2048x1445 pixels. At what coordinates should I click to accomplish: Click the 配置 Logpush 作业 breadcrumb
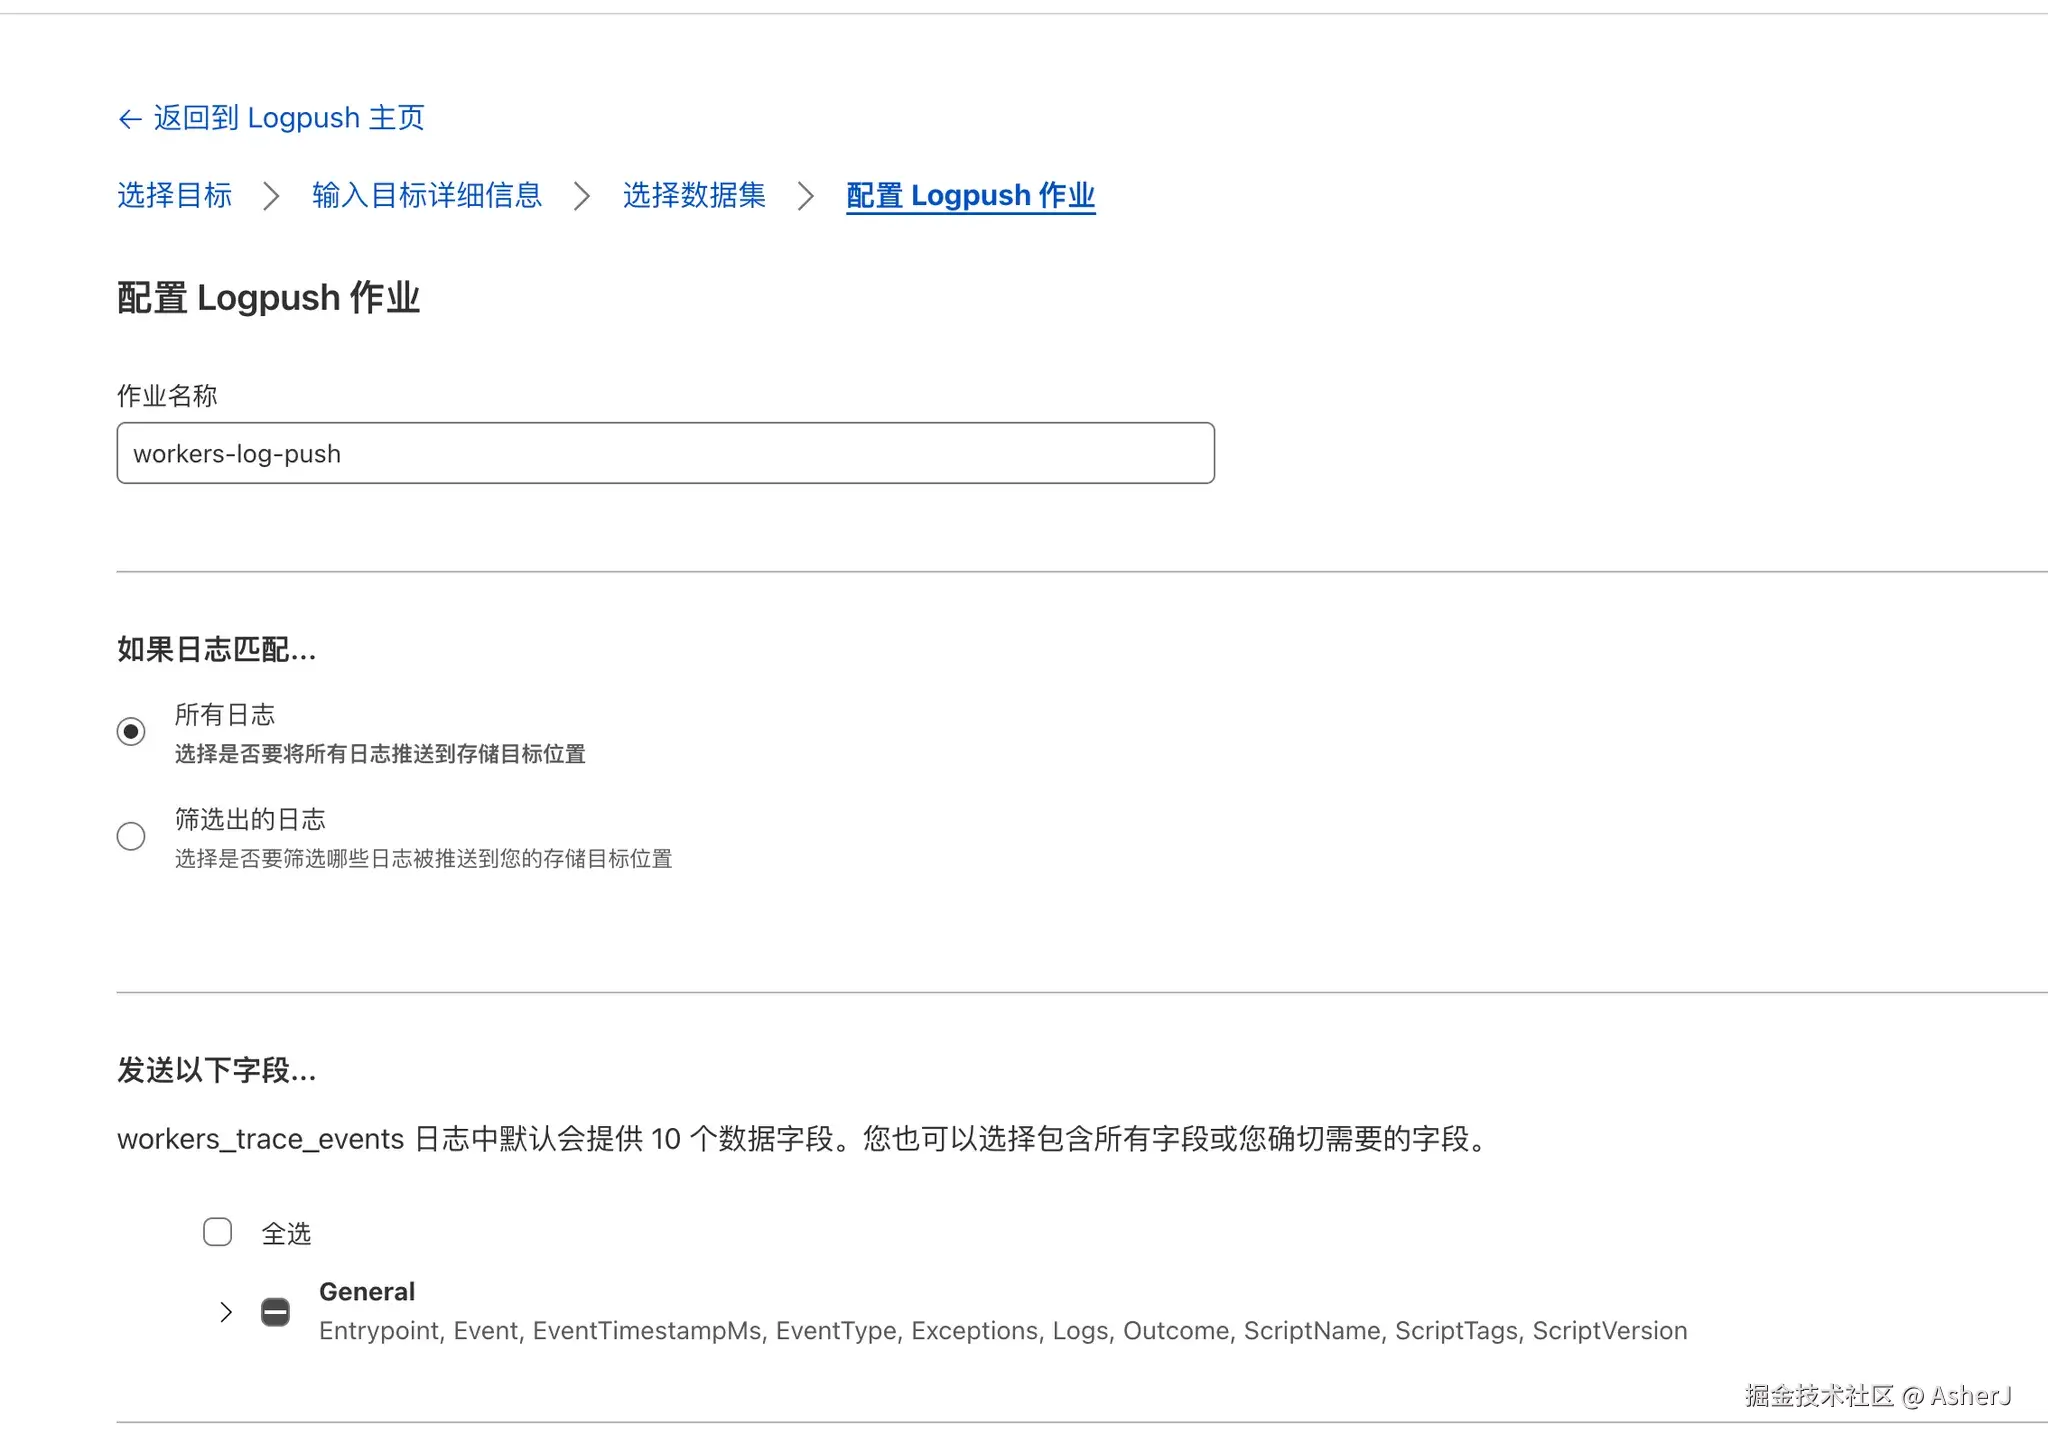pos(970,195)
